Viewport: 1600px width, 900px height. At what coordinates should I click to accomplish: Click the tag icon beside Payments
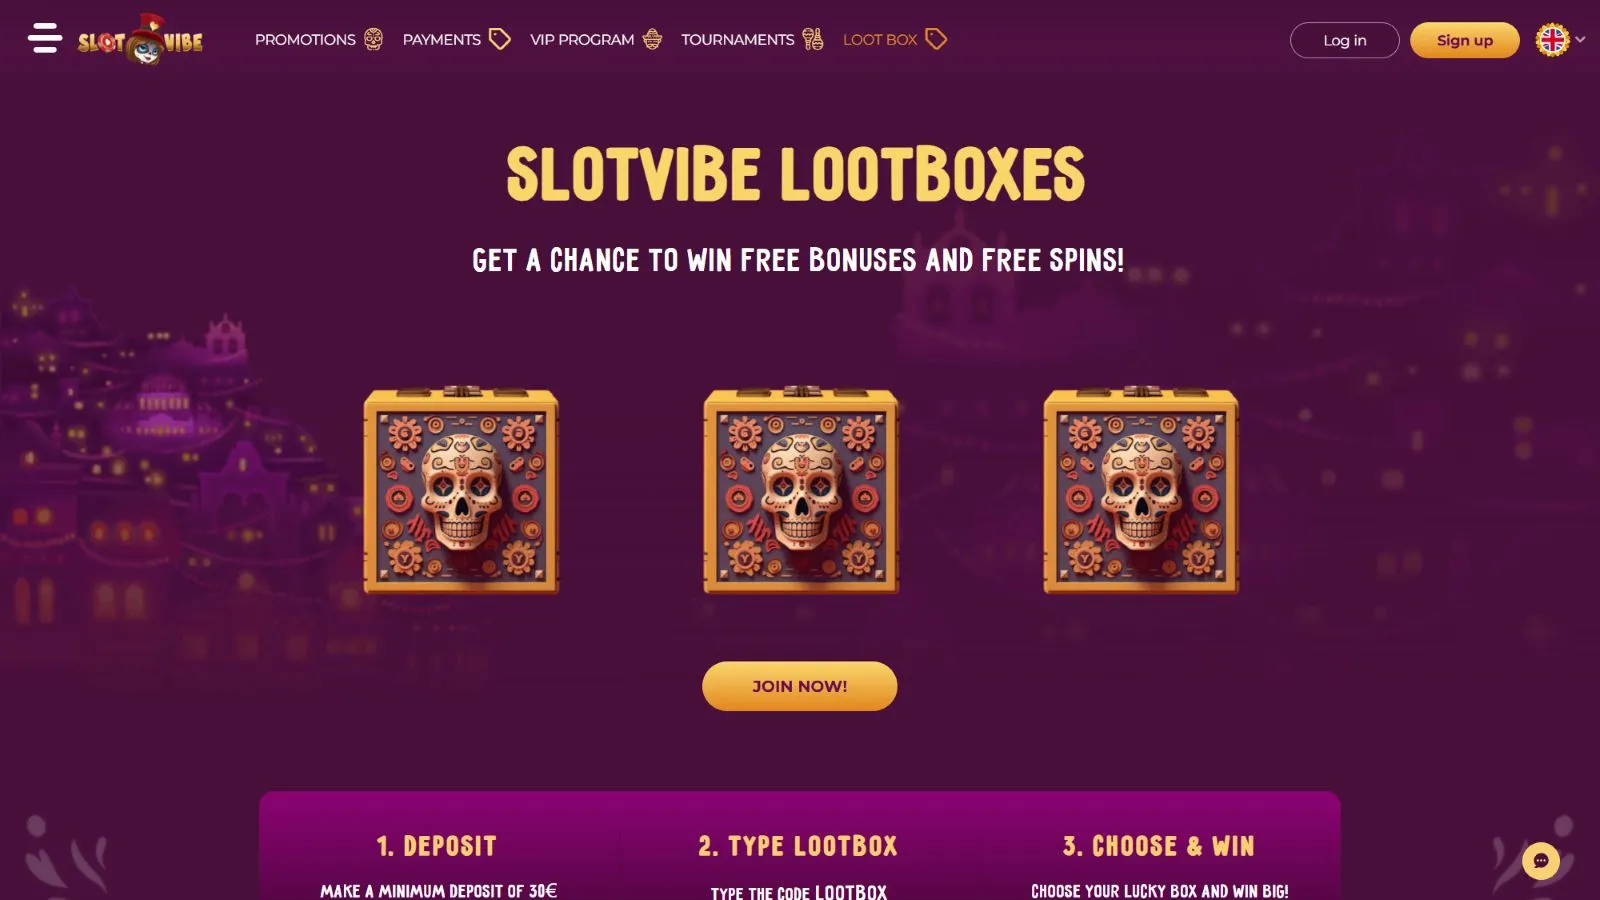[500, 39]
